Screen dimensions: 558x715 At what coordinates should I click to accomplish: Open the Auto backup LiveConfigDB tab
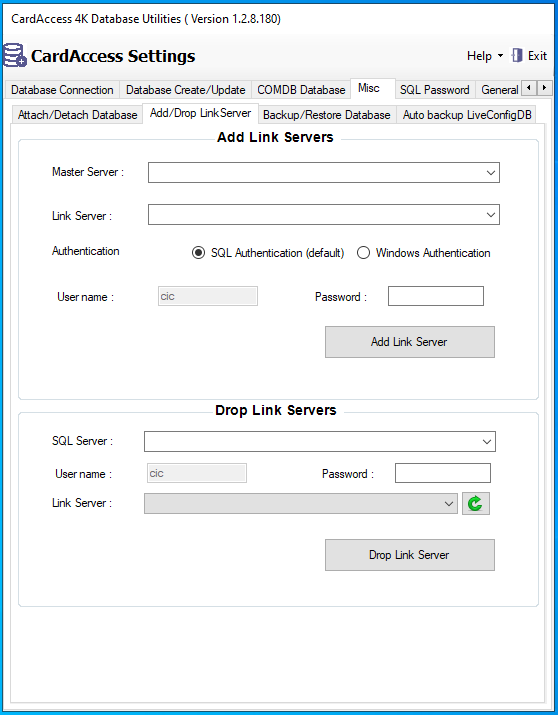(467, 115)
